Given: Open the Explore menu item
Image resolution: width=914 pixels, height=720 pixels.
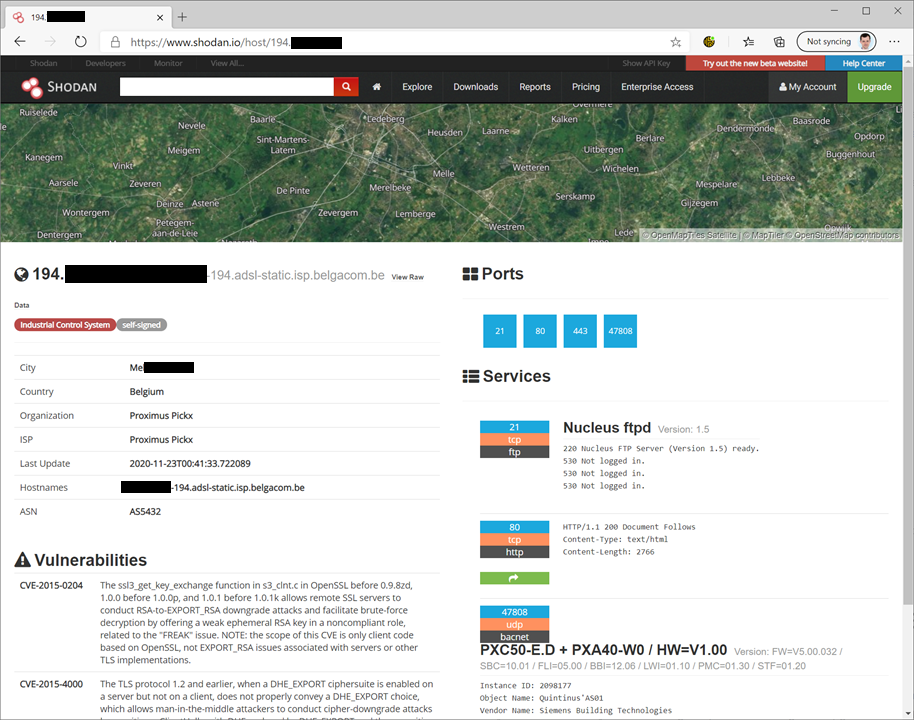Looking at the screenshot, I should click(x=417, y=87).
